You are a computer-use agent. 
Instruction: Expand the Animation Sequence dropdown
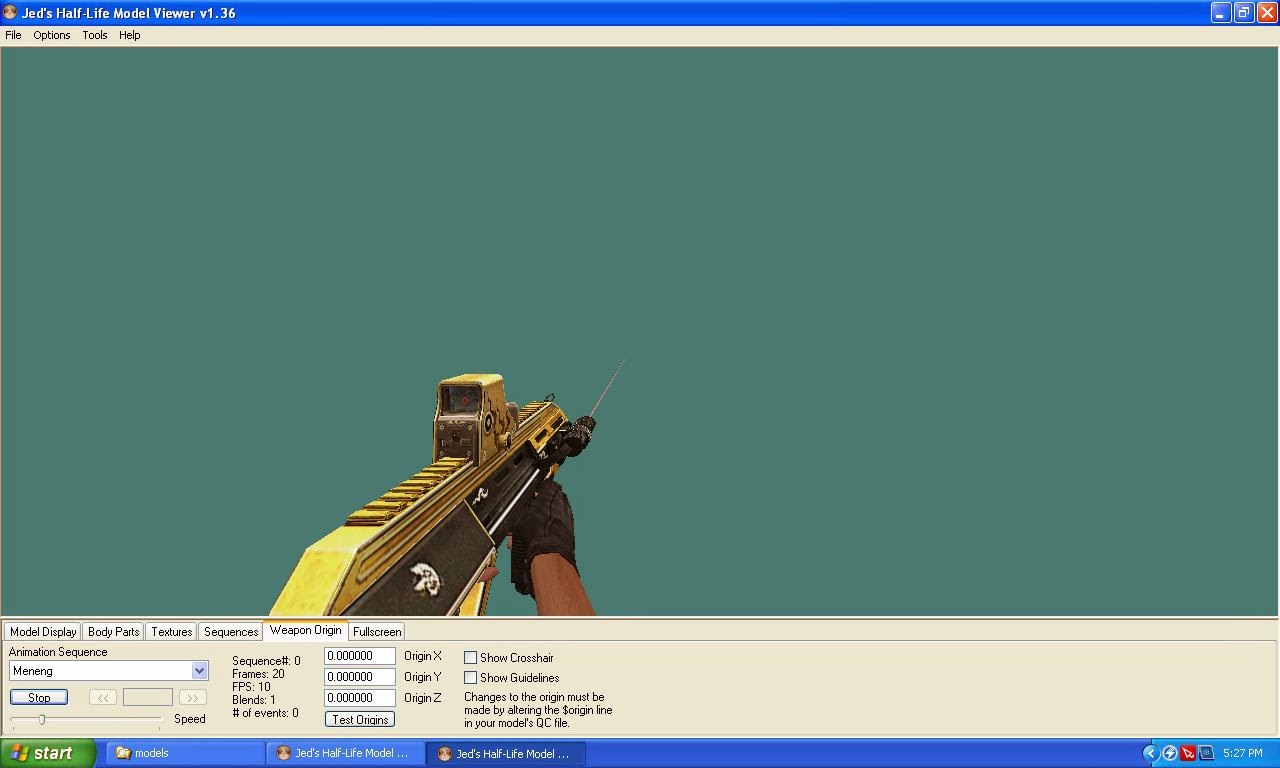[199, 671]
